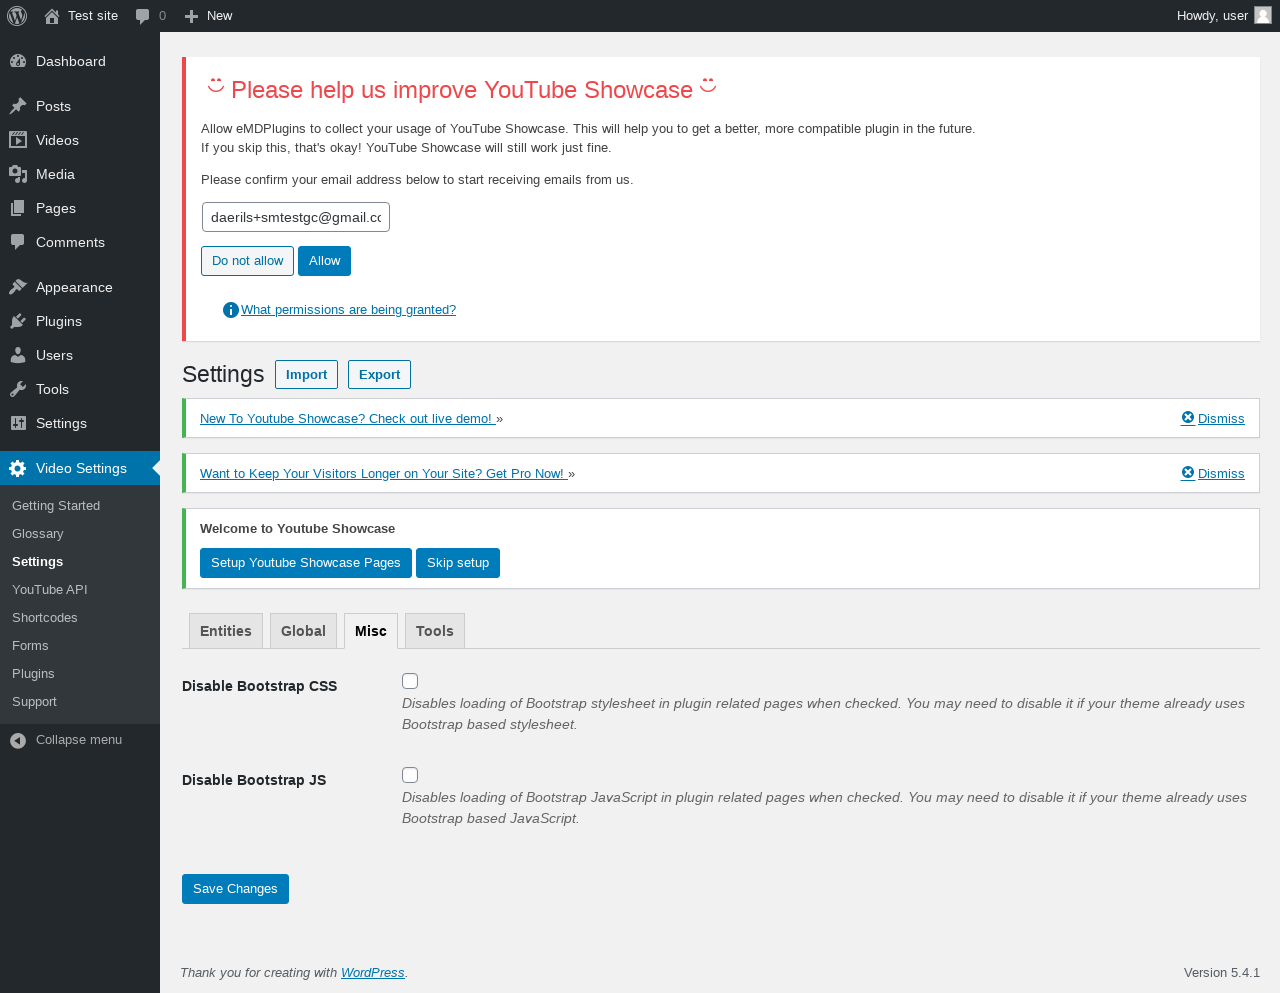
Task: Click Howdy, user account text
Action: pyautogui.click(x=1212, y=16)
